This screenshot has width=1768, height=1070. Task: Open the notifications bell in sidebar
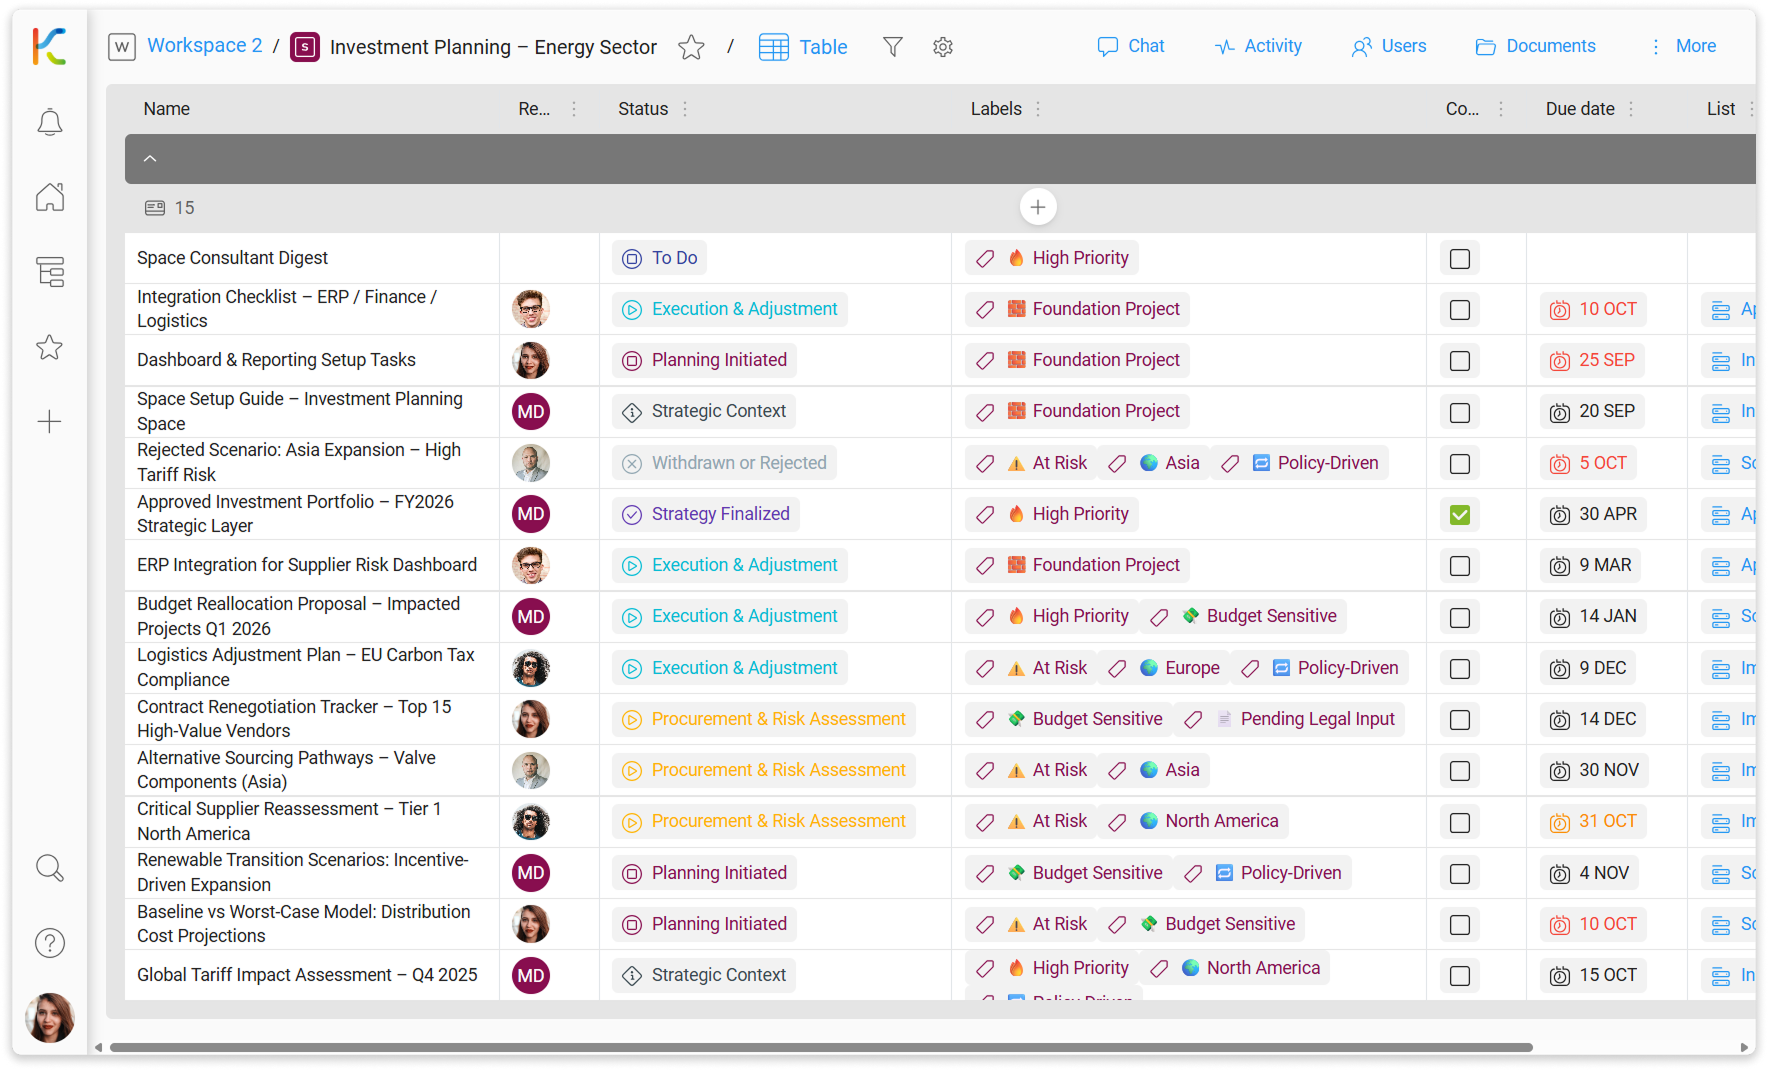50,123
